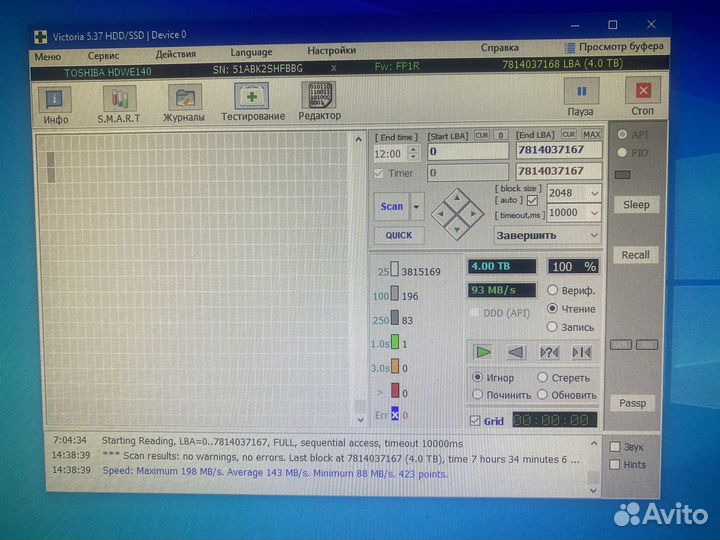The height and width of the screenshot is (540, 720).
Task: Open the Редактор sector editor
Action: click(319, 96)
